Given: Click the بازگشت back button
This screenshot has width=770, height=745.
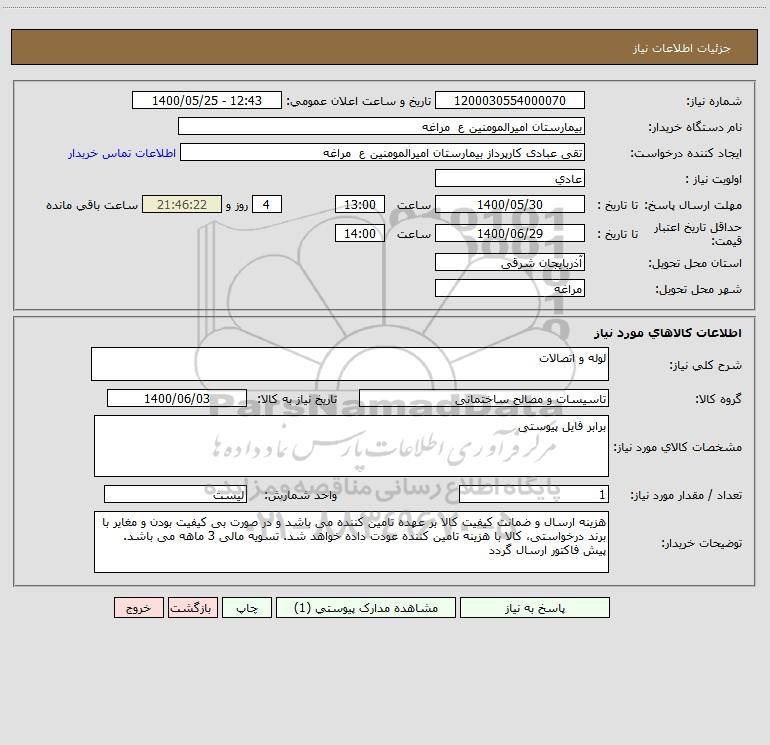Looking at the screenshot, I should 192,607.
